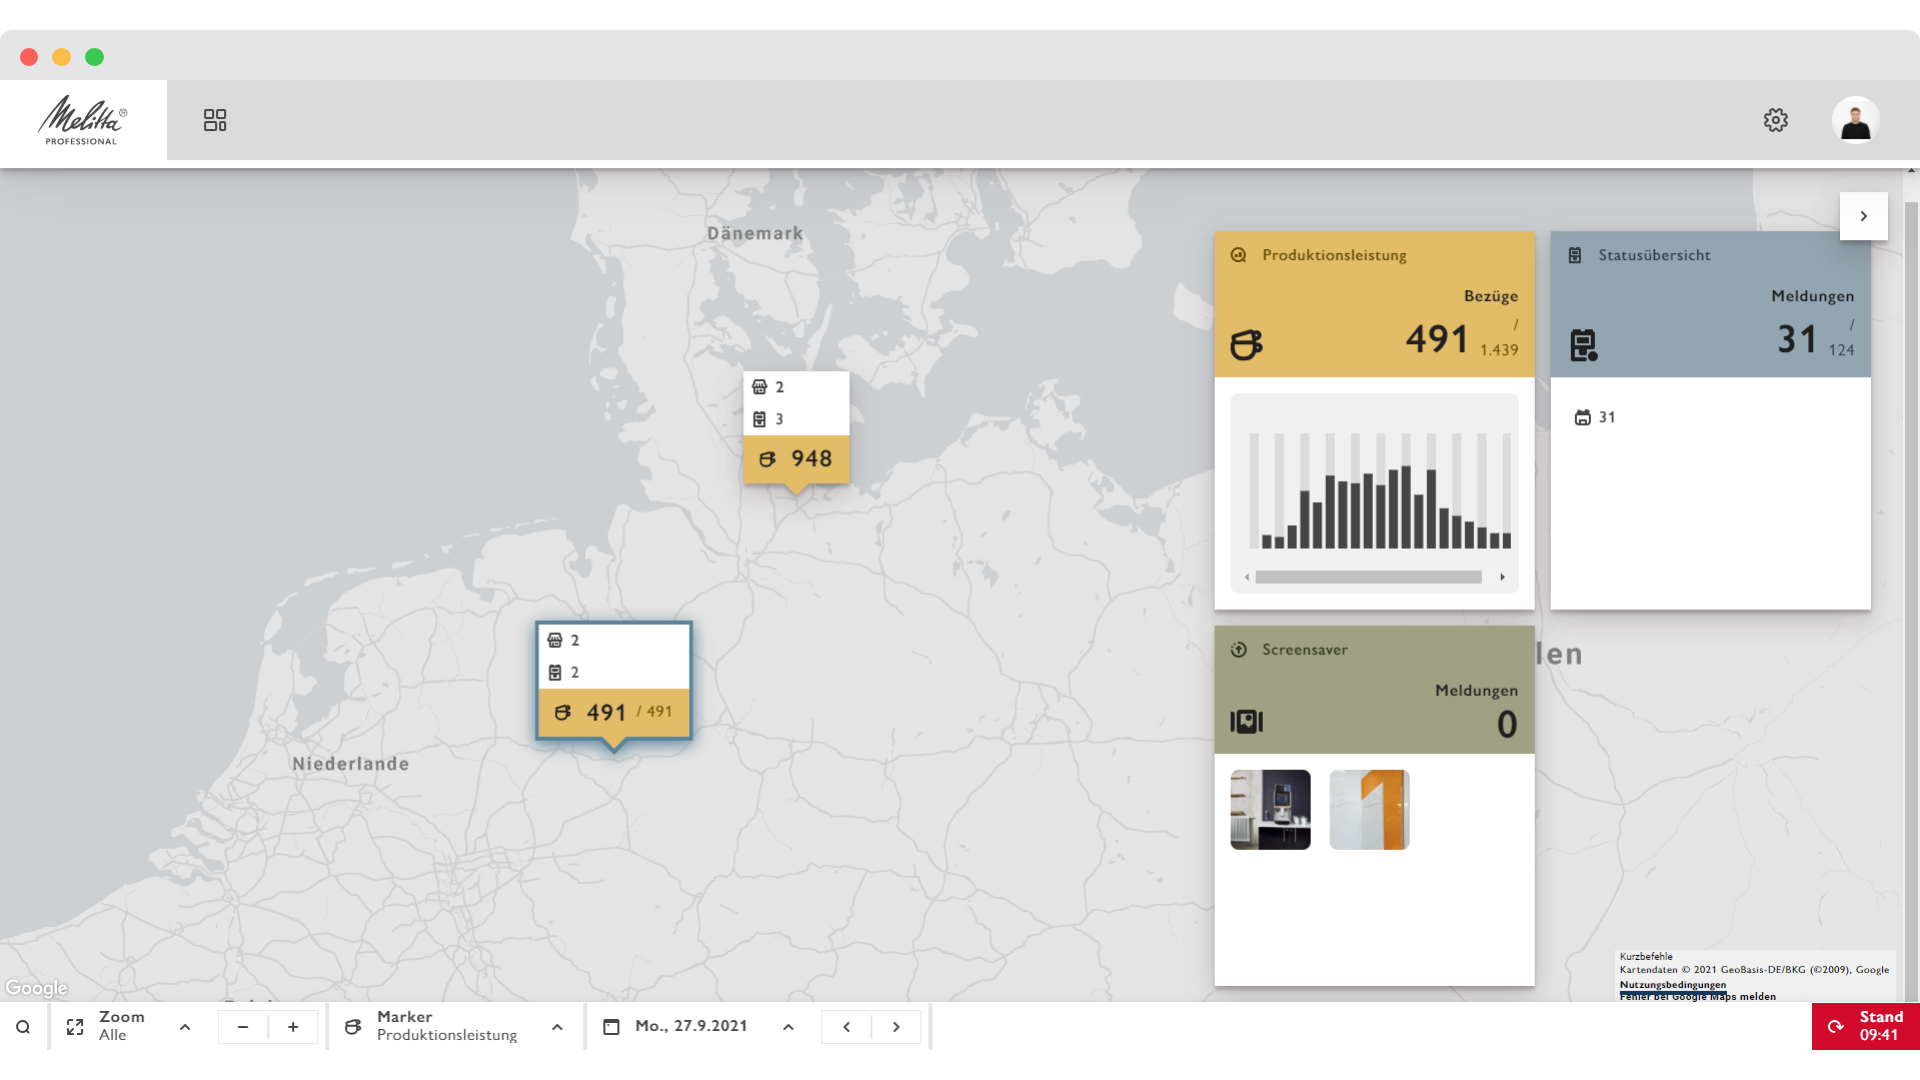Click the store icon in the 491 marker

coord(555,640)
